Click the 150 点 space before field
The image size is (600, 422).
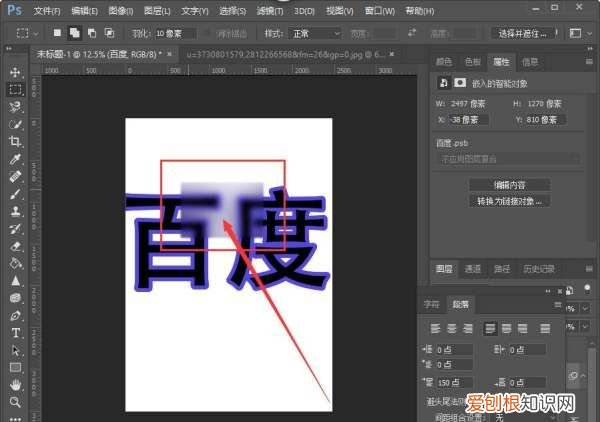454,382
